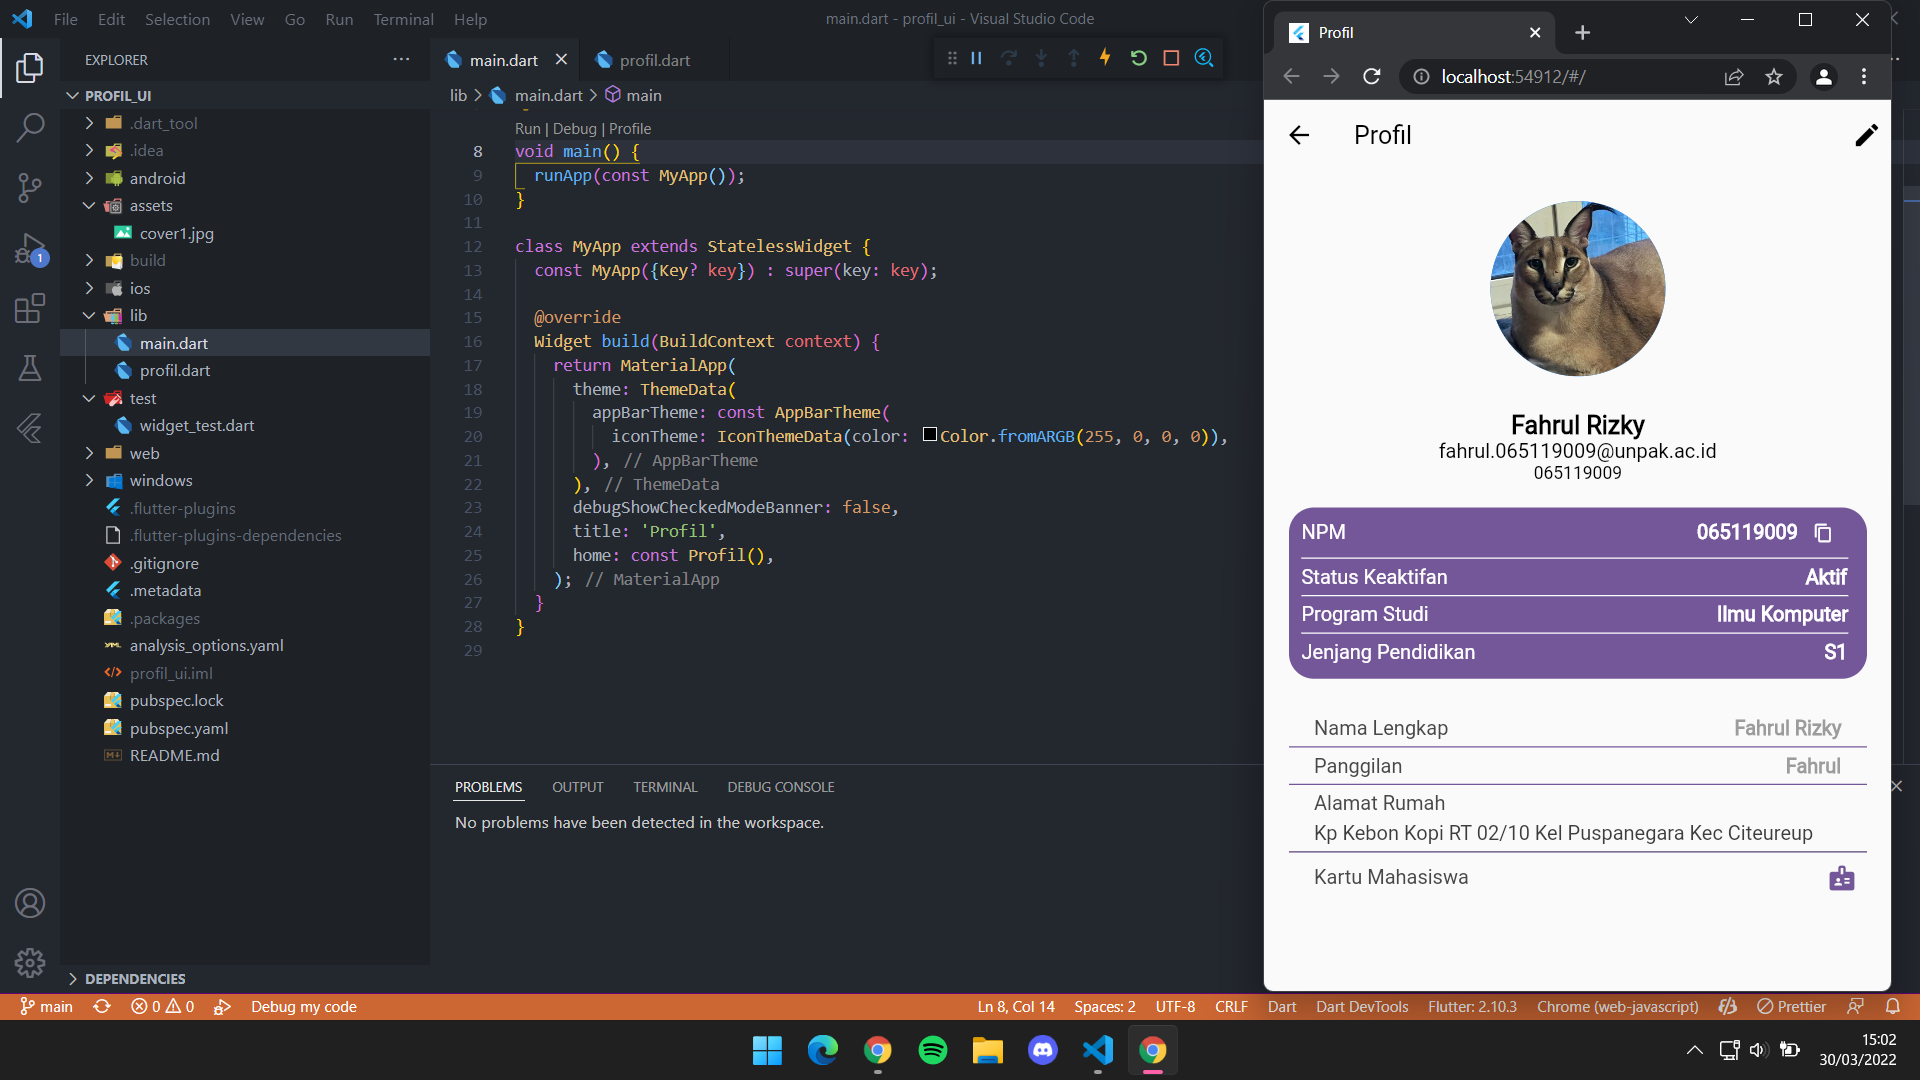Pause execution in the debug toolbar
This screenshot has height=1080, width=1920.
tap(977, 58)
